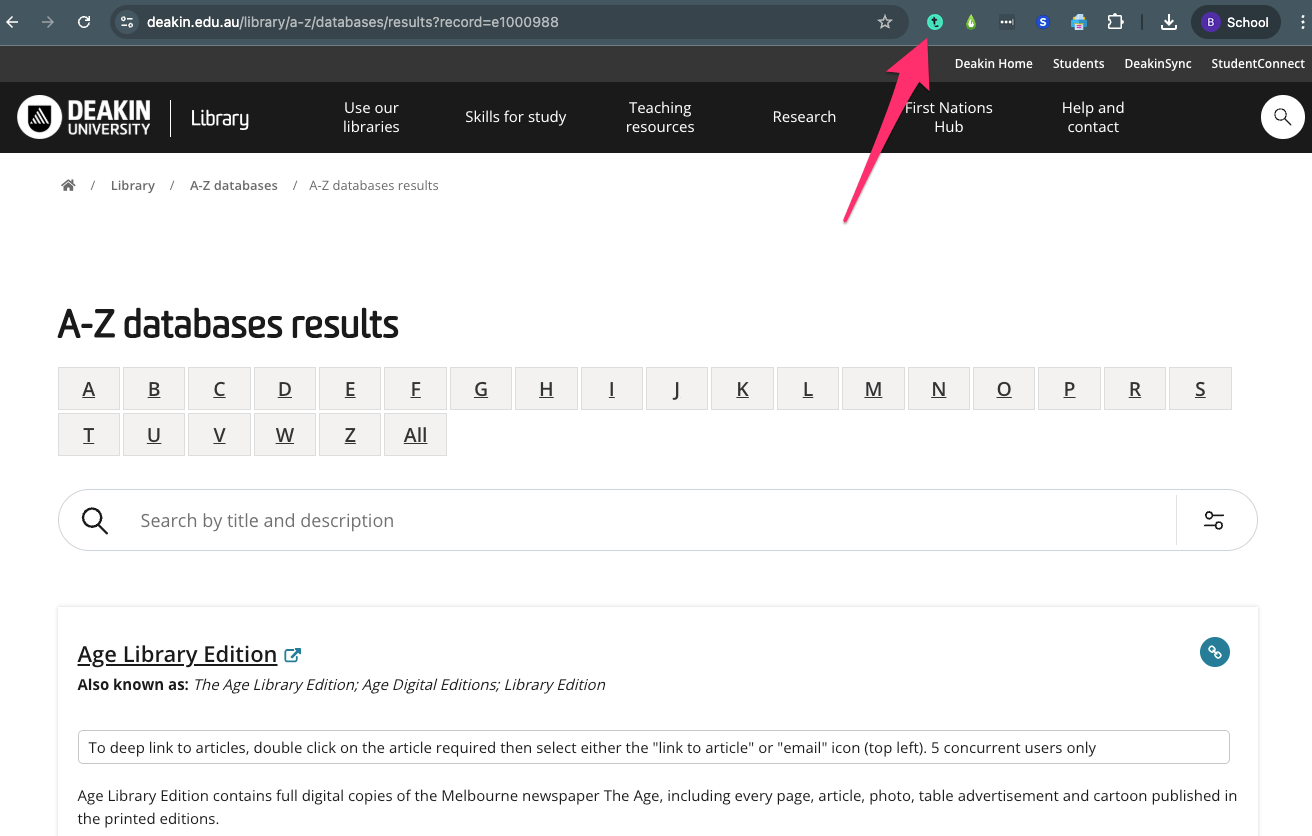This screenshot has height=836, width=1312.
Task: Click the site search magnifier icon
Action: (1282, 117)
